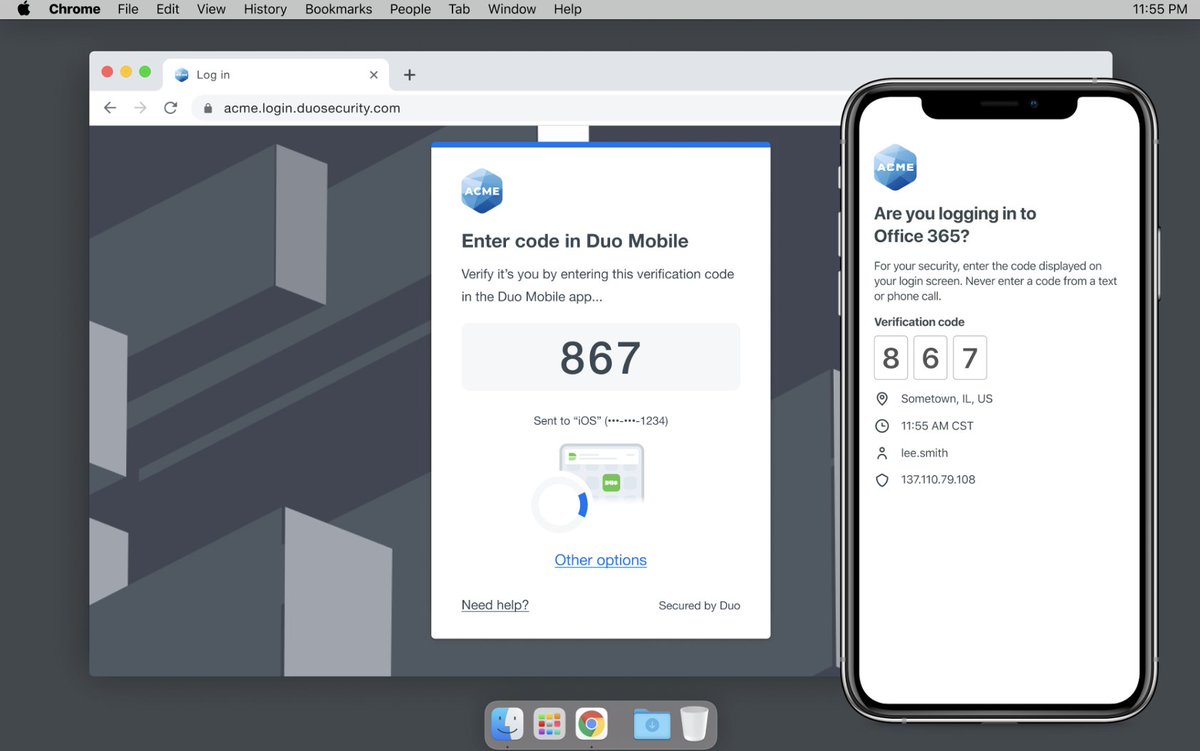Viewport: 1200px width, 751px height.
Task: Go forward in Chrome
Action: click(140, 108)
